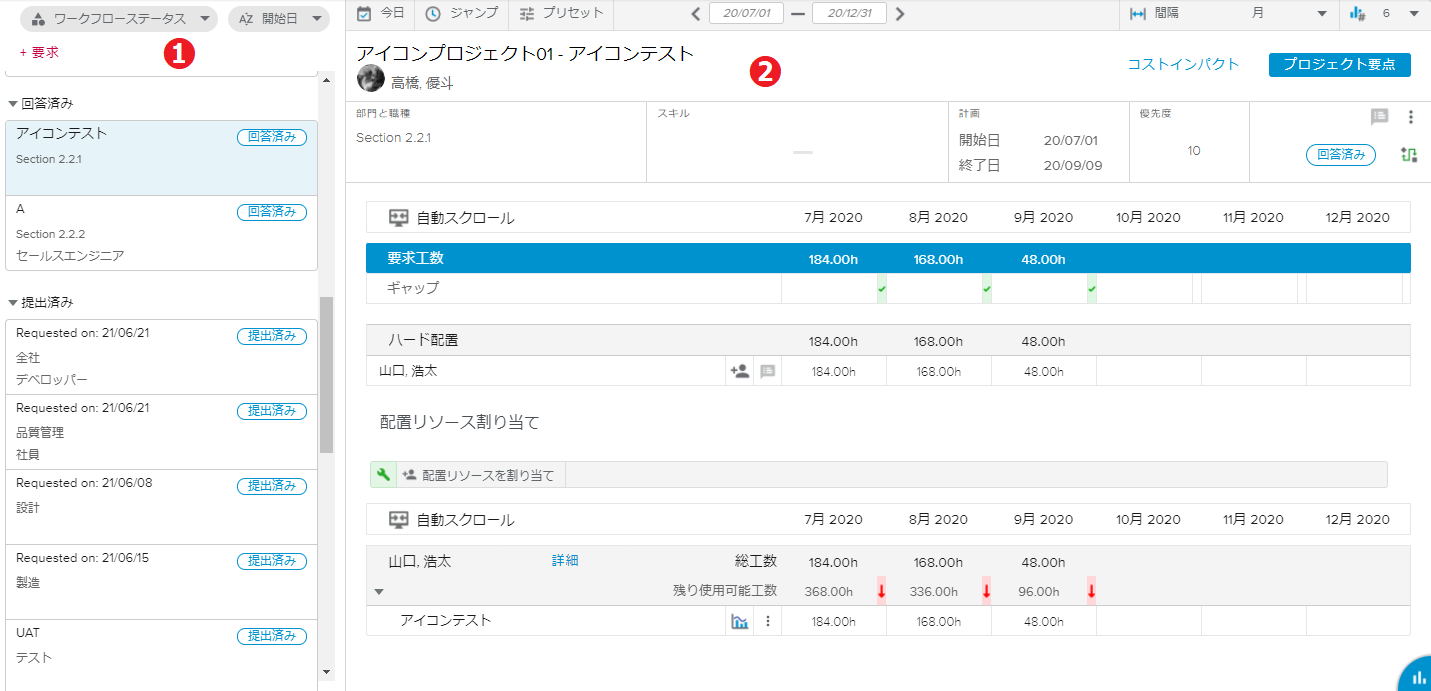Collapse the 回答済み group
The width and height of the screenshot is (1431, 691).
click(x=13, y=103)
